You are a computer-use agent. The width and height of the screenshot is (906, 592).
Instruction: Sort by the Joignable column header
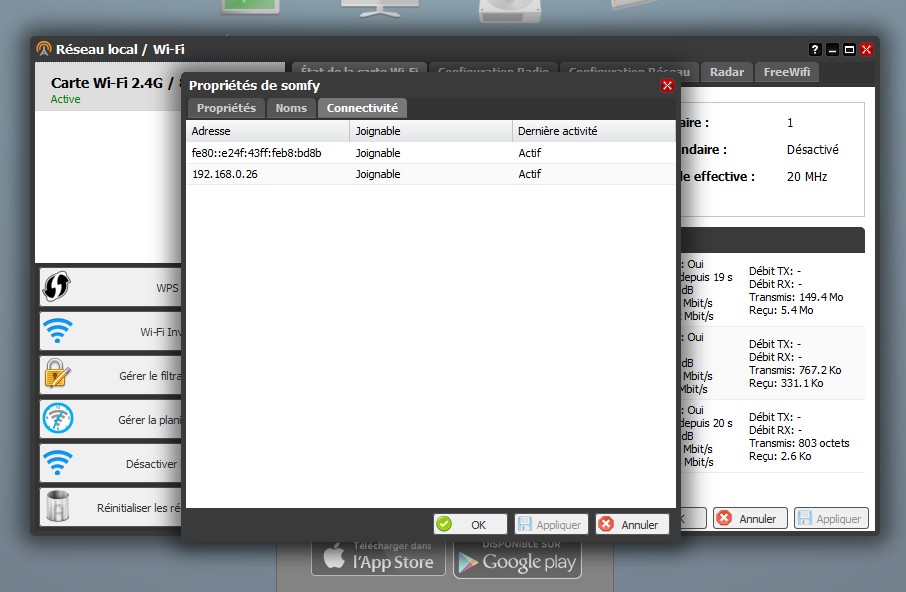click(x=430, y=131)
